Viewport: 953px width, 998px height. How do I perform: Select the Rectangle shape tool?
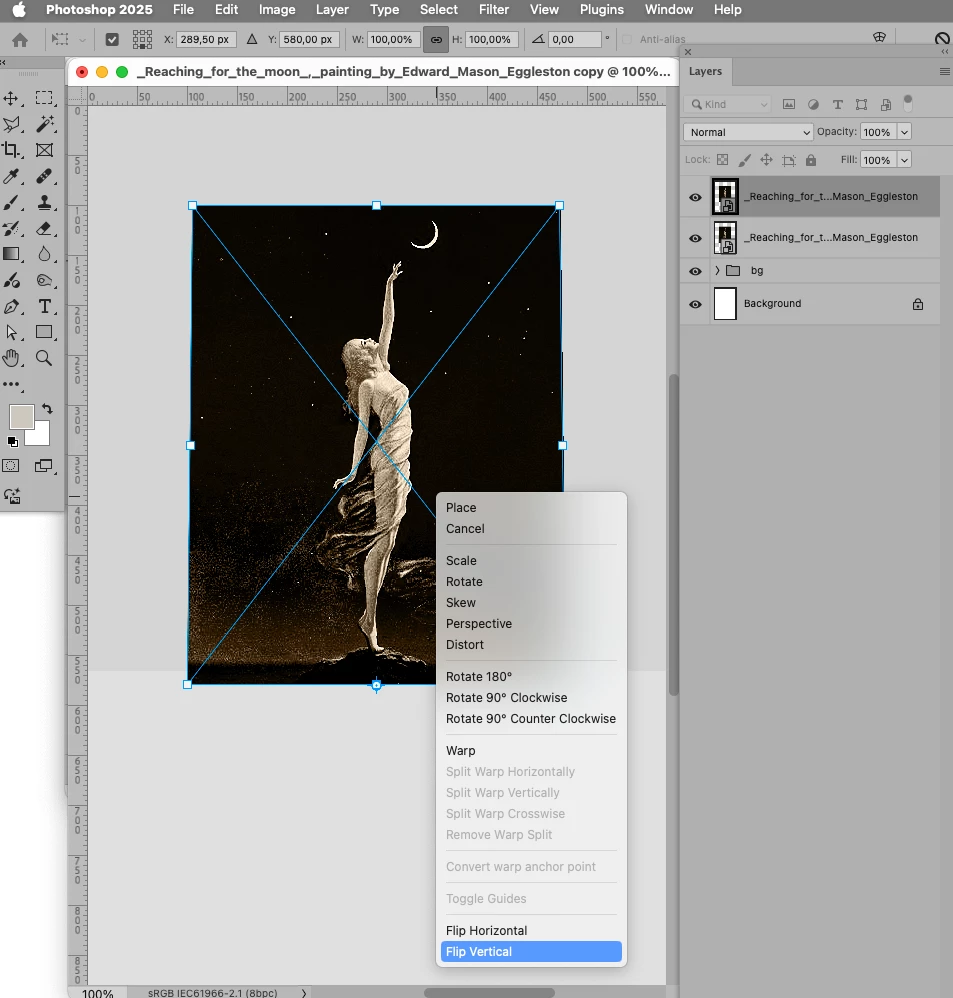[x=44, y=332]
